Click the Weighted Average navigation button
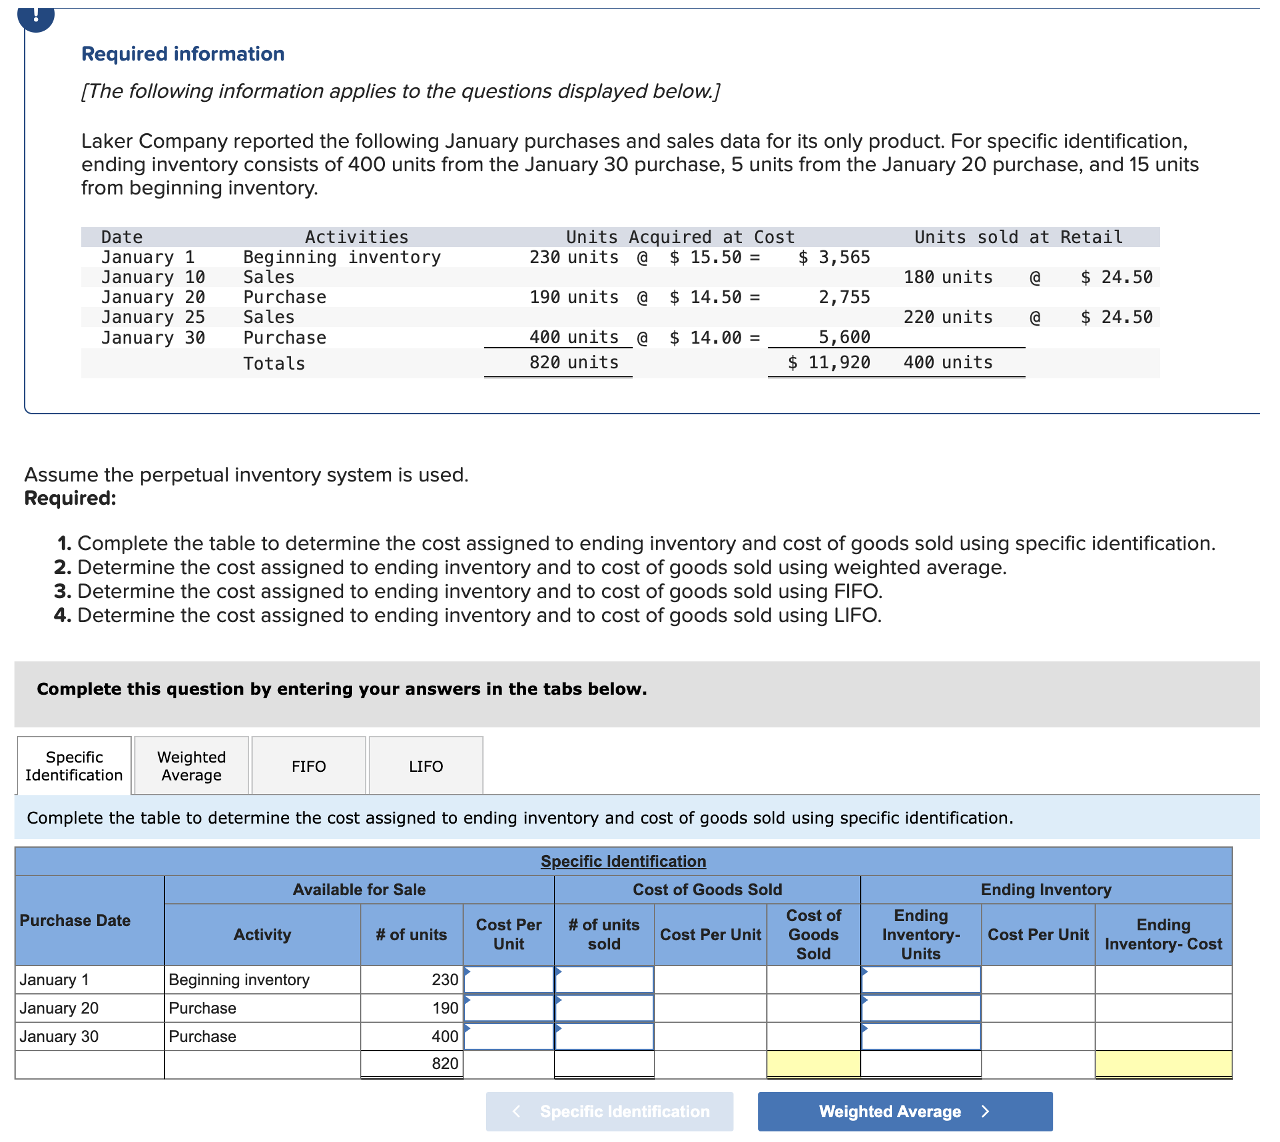Screen dimensions: 1280x1142 coord(904,1111)
